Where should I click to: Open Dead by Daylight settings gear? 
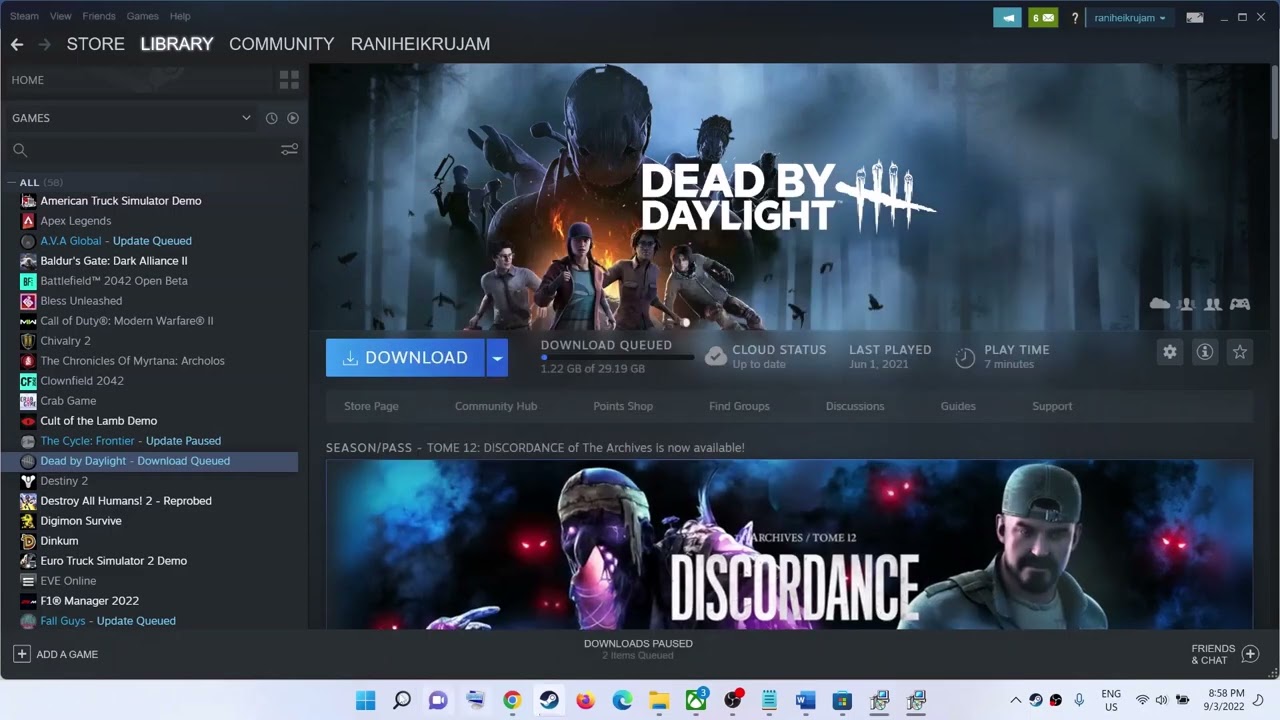(1169, 352)
